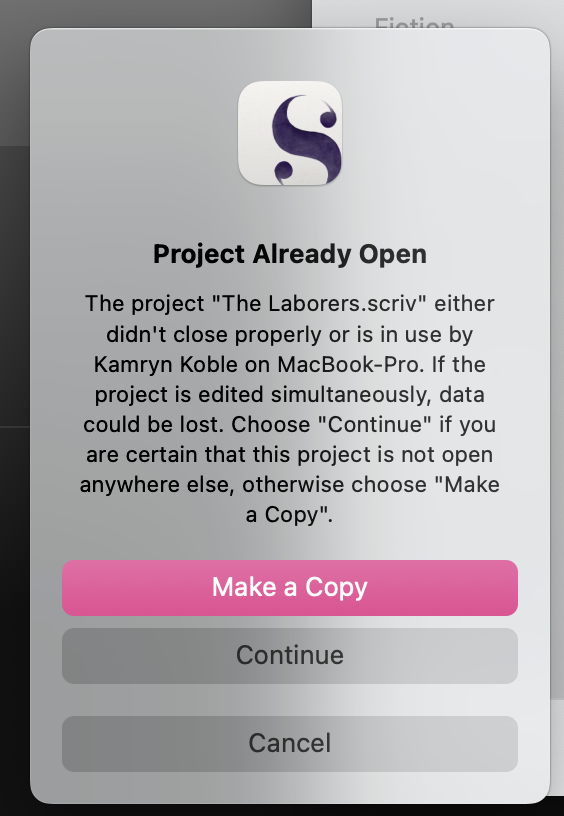The height and width of the screenshot is (816, 564).
Task: Select the Fiction category behind the dialog
Action: pyautogui.click(x=414, y=23)
